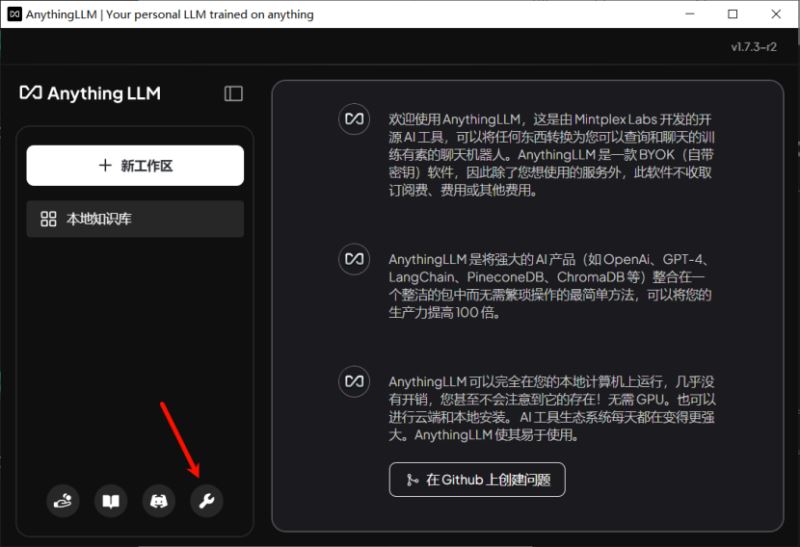
Task: Maximize the AnythingLLM window
Action: [x=733, y=14]
